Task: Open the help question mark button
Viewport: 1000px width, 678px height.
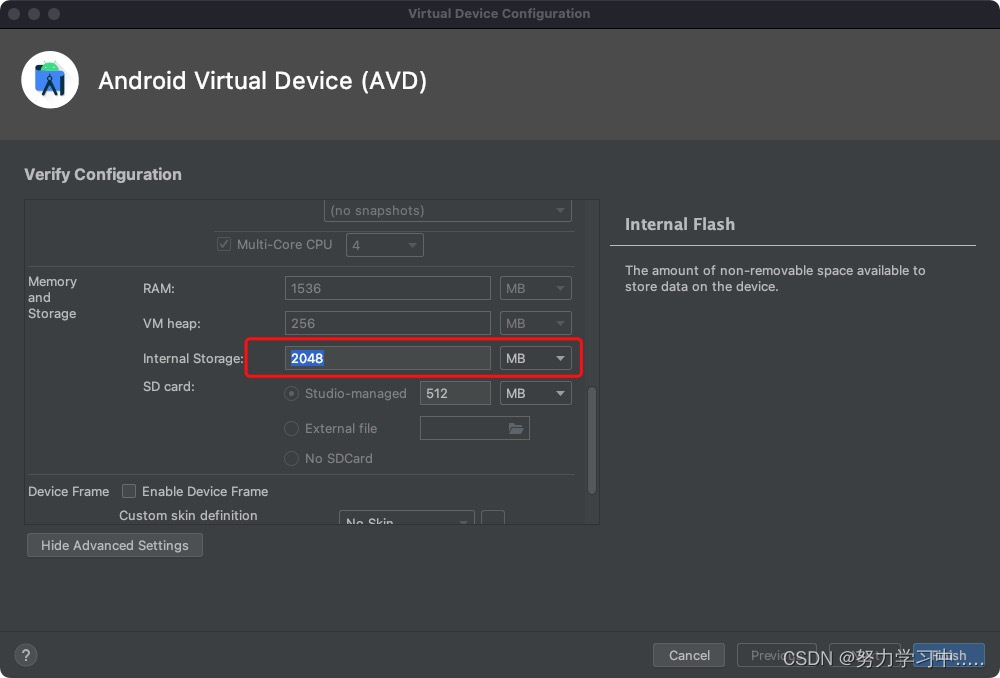Action: pos(26,655)
